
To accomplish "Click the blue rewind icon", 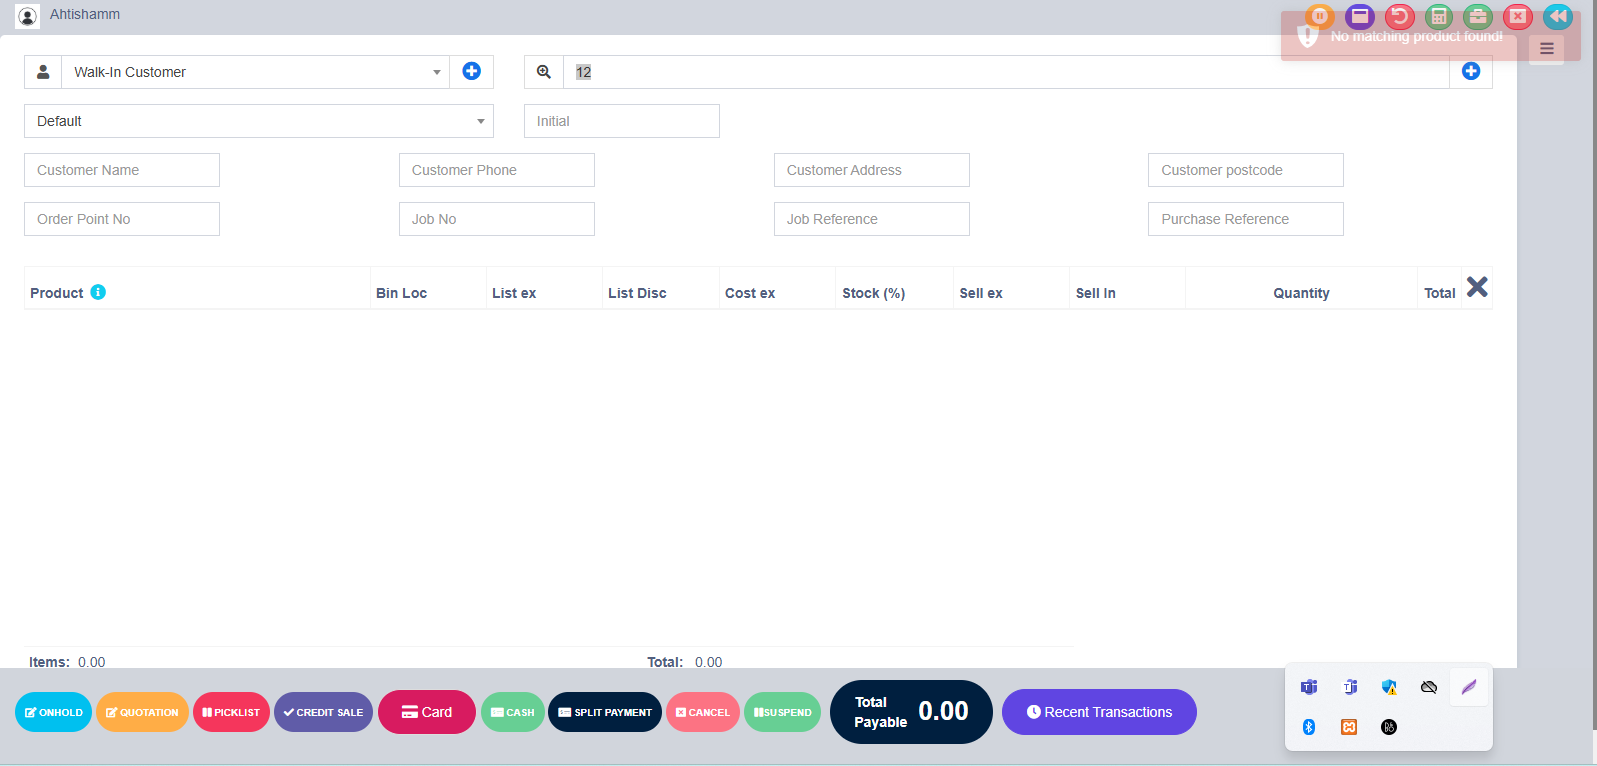I will (x=1557, y=16).
